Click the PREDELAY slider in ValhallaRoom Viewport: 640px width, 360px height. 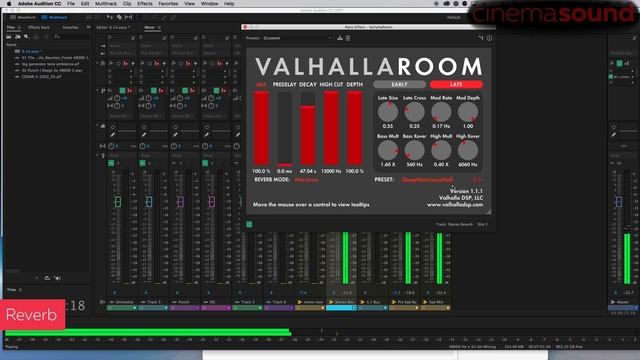click(x=284, y=128)
